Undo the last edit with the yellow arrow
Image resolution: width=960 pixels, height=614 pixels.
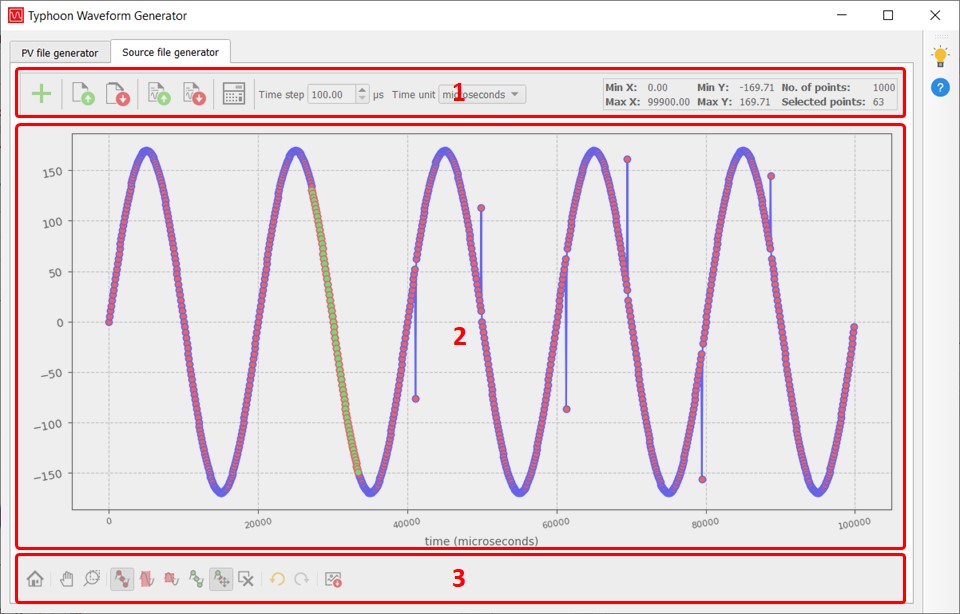pyautogui.click(x=277, y=579)
